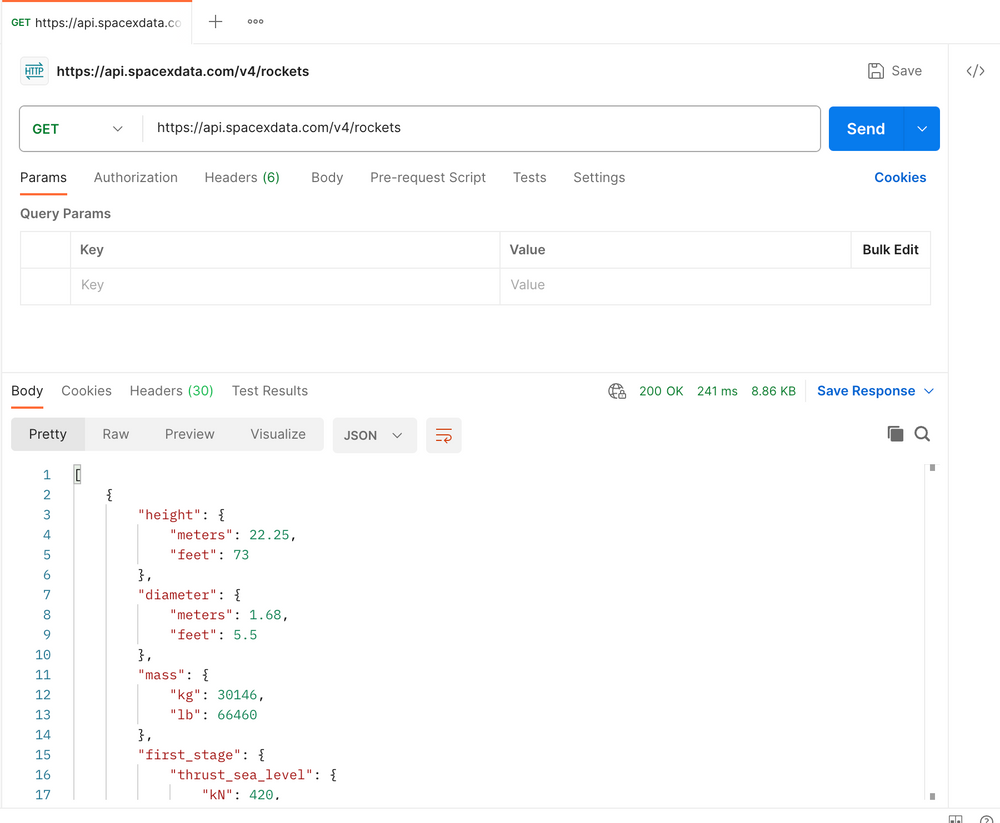Click the HTTP badge beside the request URL
Viewport: 1000px width, 823px height.
(x=34, y=71)
